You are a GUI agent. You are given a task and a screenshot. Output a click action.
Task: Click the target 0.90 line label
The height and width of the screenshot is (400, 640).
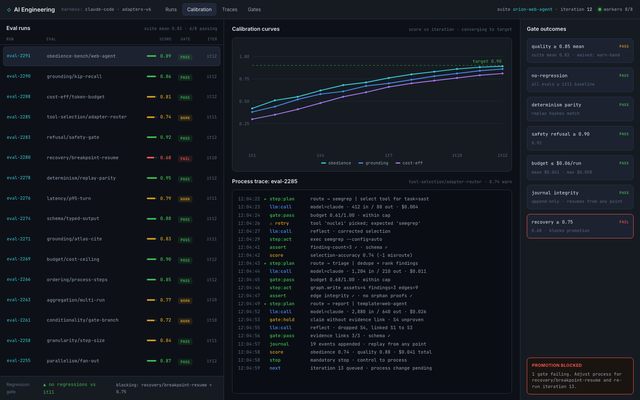487,61
